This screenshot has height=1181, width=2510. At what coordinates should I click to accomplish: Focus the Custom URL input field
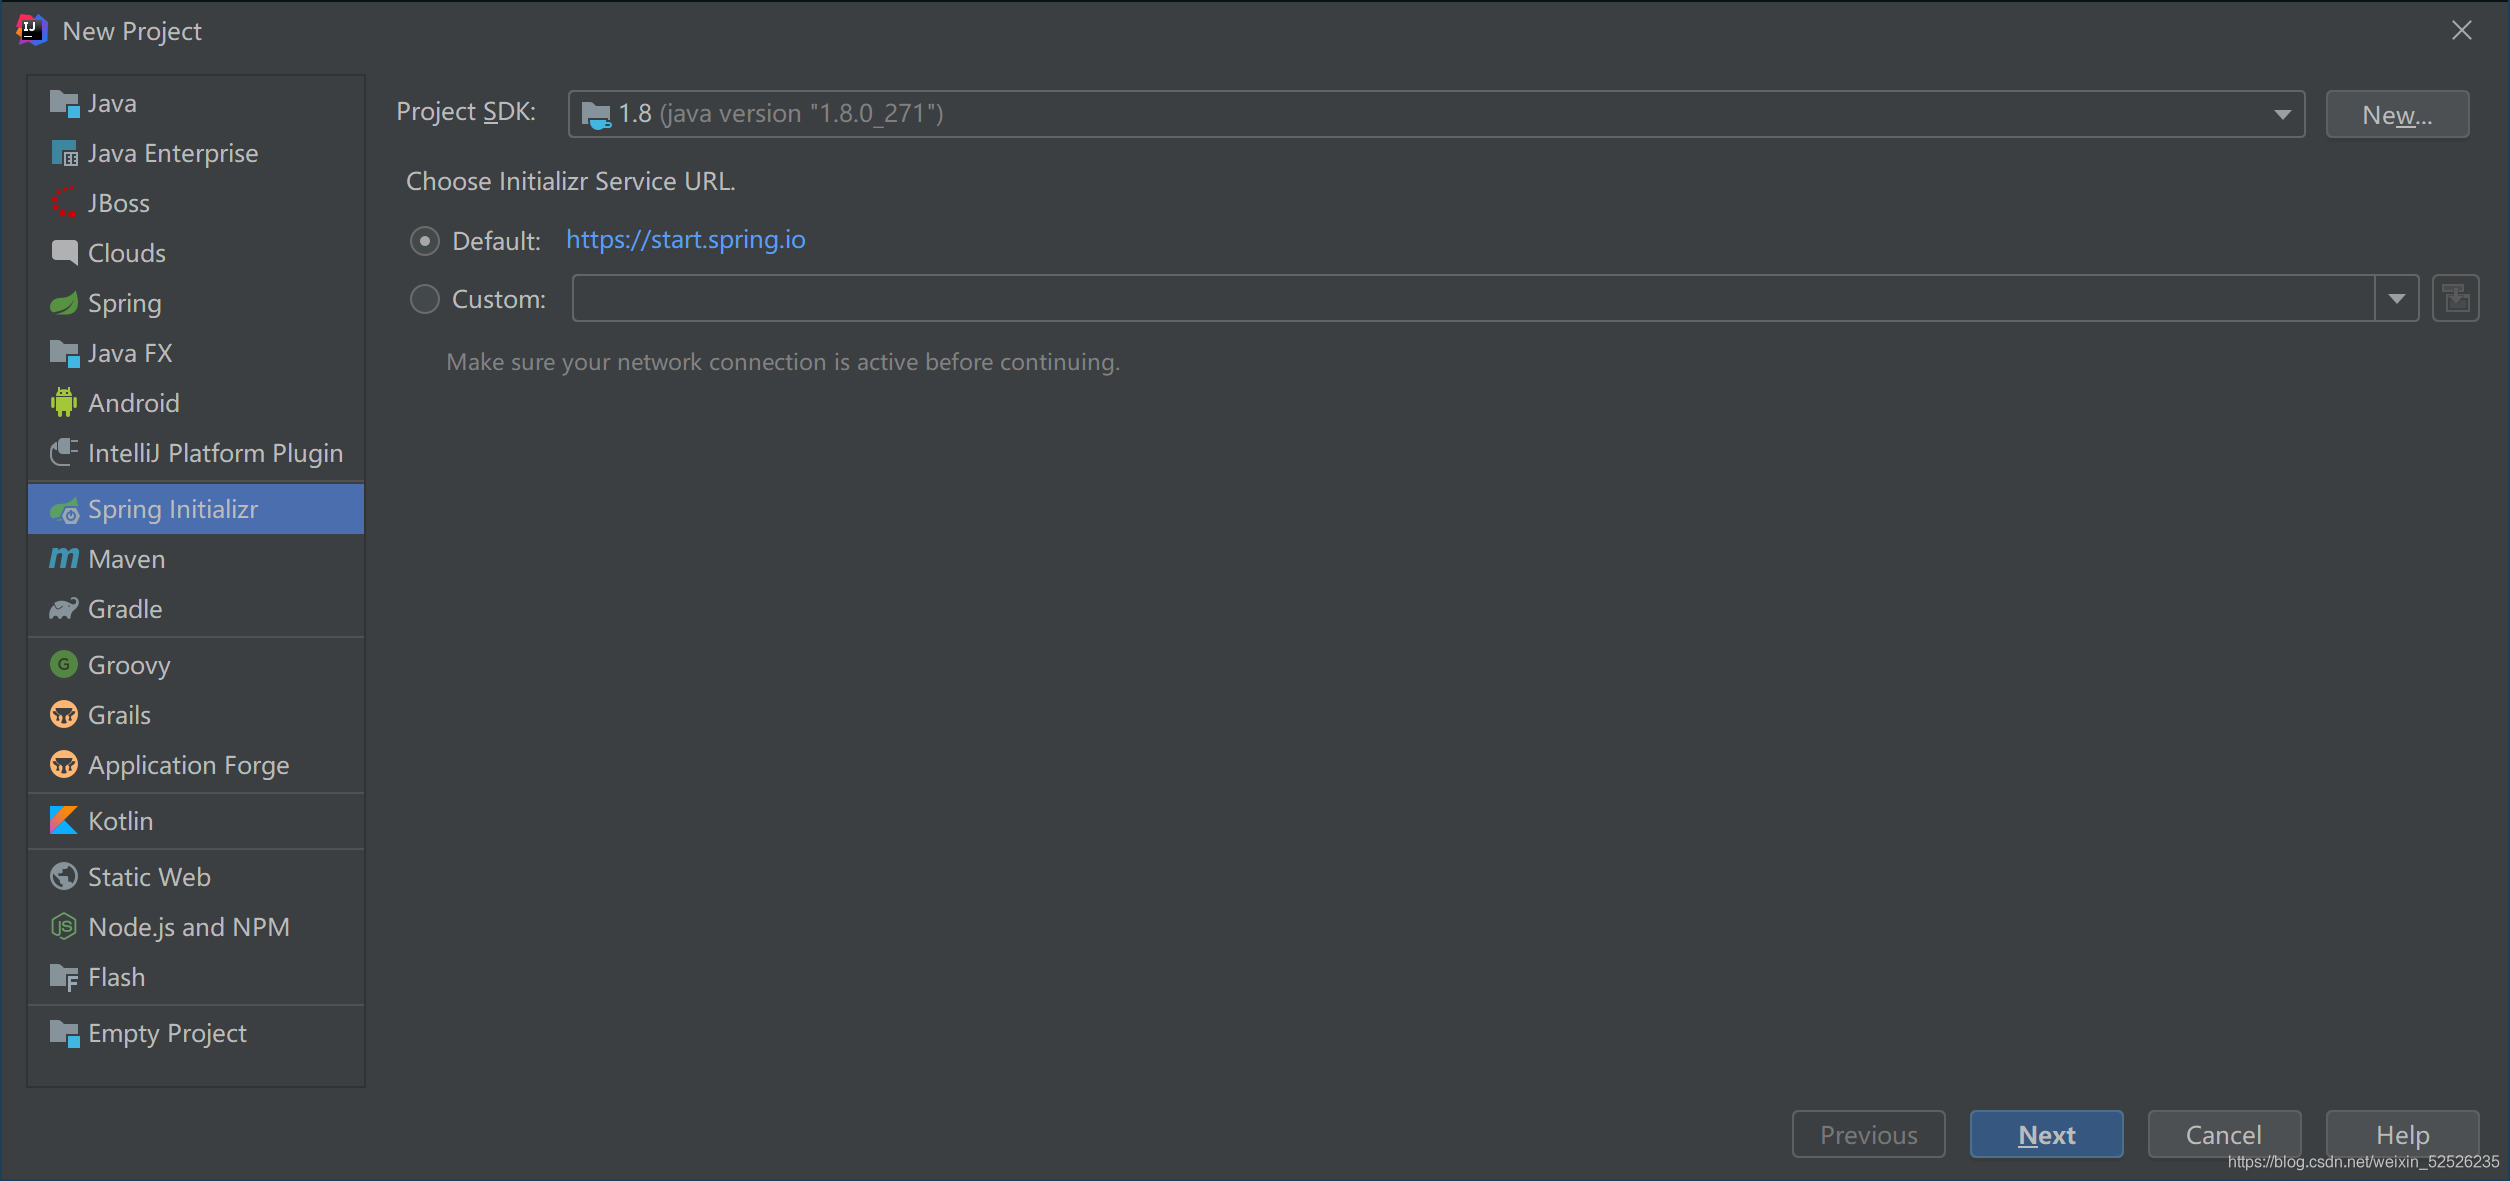pyautogui.click(x=1473, y=298)
